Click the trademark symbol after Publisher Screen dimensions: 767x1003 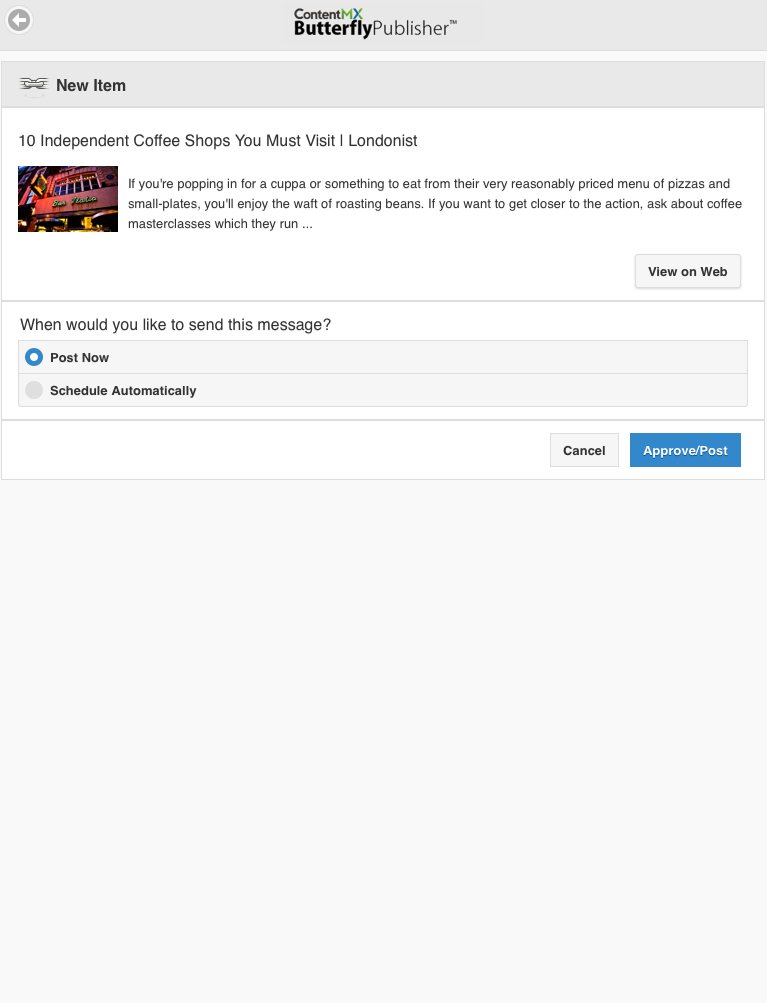click(453, 22)
